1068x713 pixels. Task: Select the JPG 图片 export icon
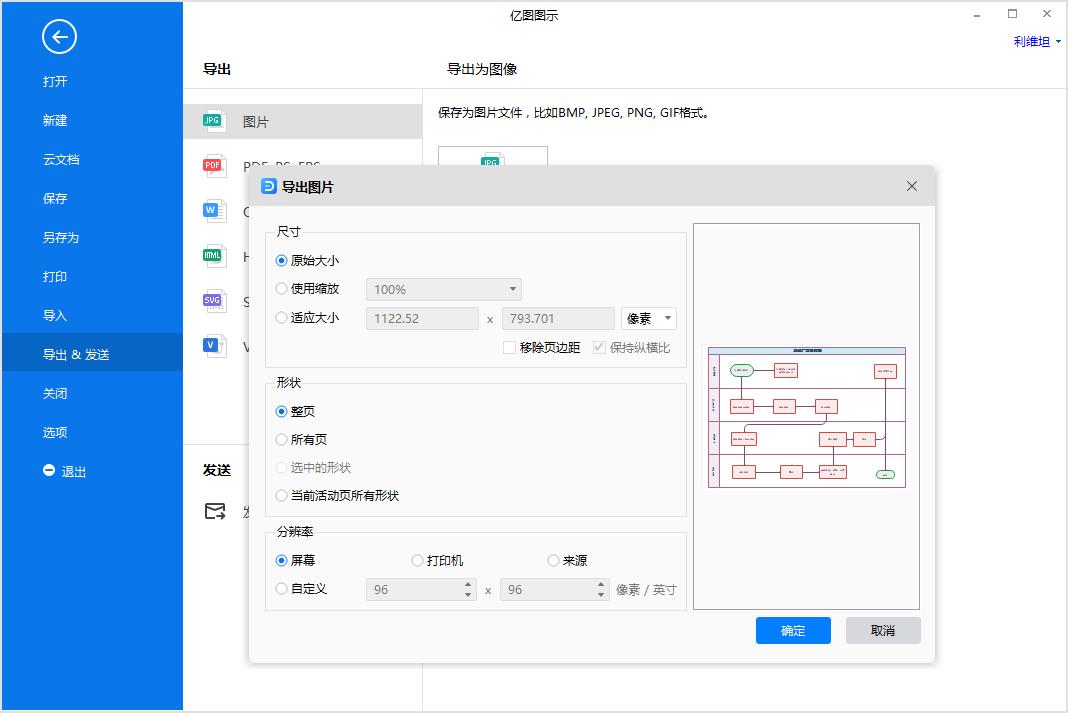click(x=211, y=119)
